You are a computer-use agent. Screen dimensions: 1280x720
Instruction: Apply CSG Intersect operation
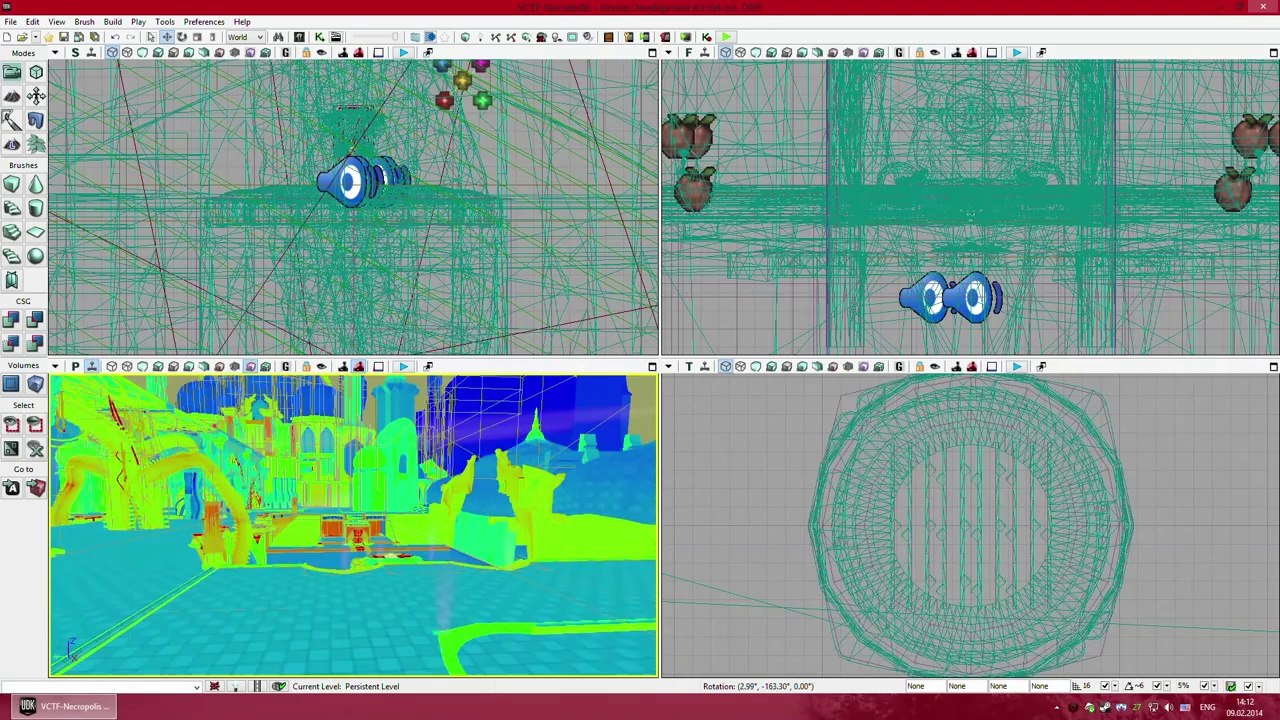(12, 344)
